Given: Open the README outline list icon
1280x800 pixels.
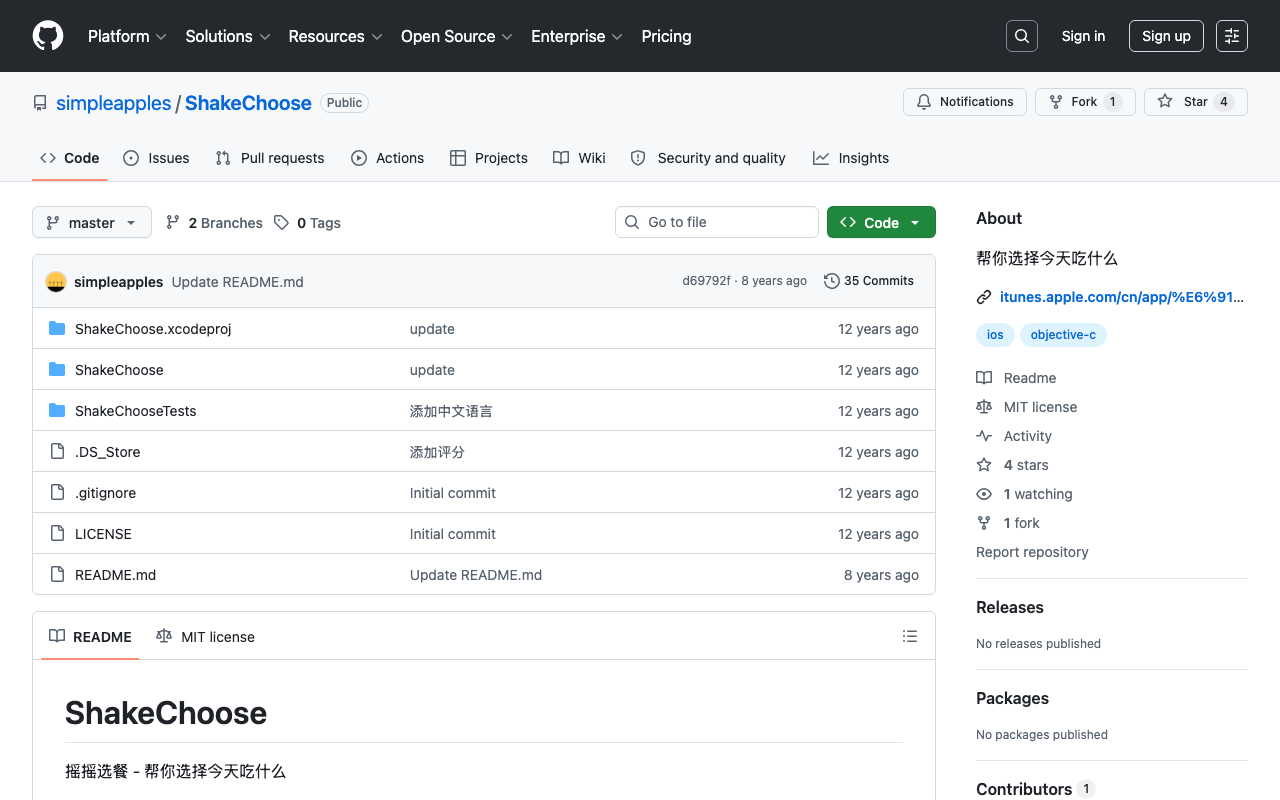Looking at the screenshot, I should point(910,636).
